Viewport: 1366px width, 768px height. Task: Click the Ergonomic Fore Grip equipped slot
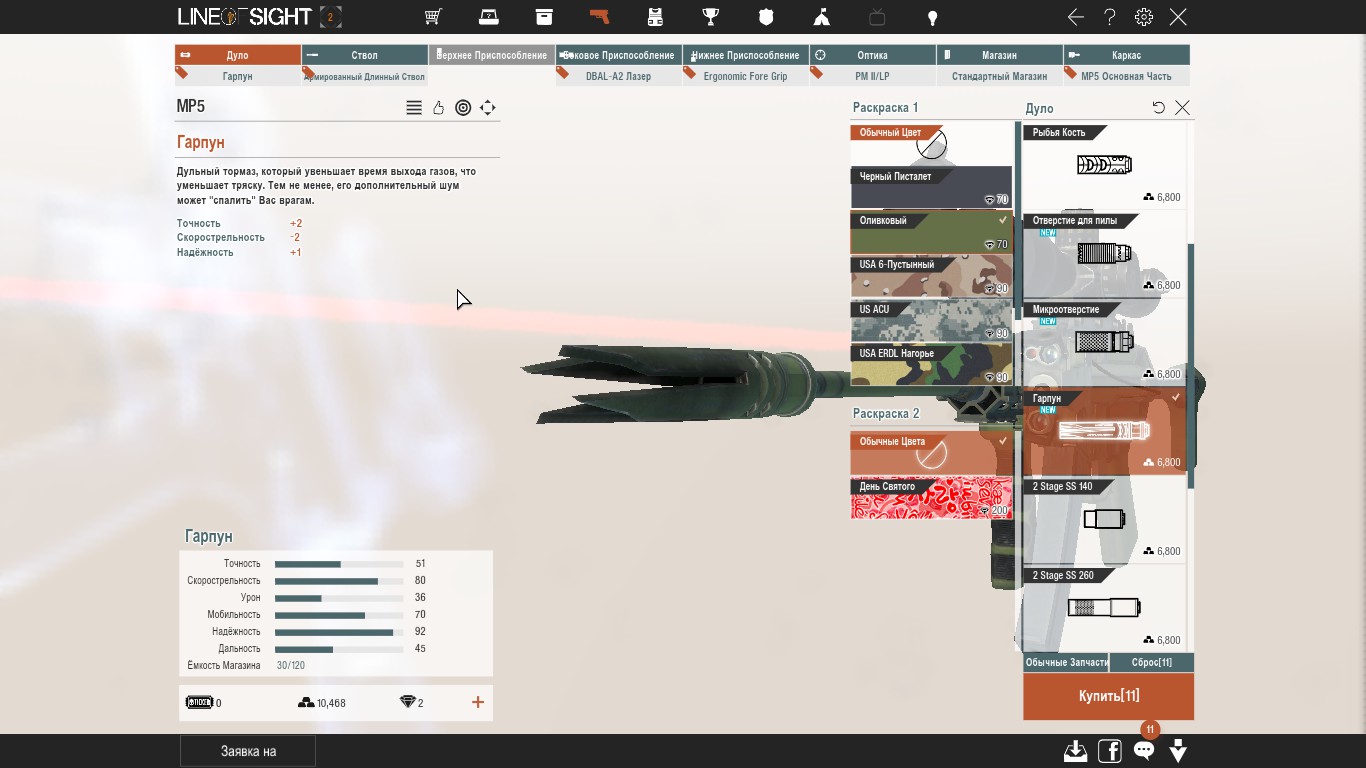pyautogui.click(x=746, y=76)
